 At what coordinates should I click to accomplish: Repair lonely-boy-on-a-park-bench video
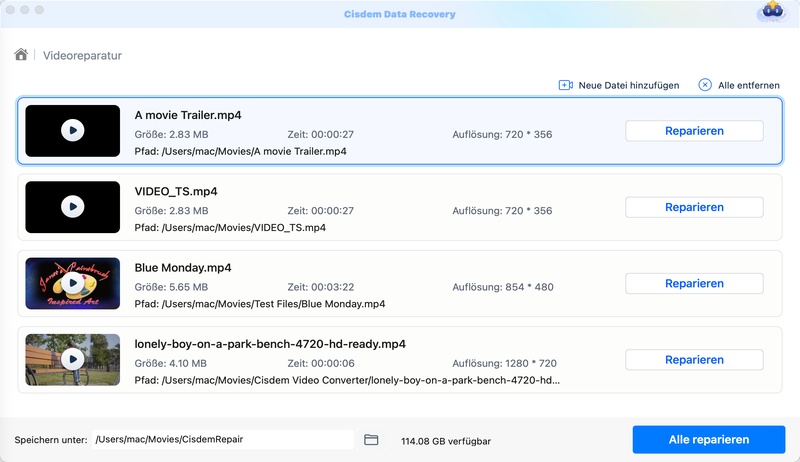click(x=694, y=360)
